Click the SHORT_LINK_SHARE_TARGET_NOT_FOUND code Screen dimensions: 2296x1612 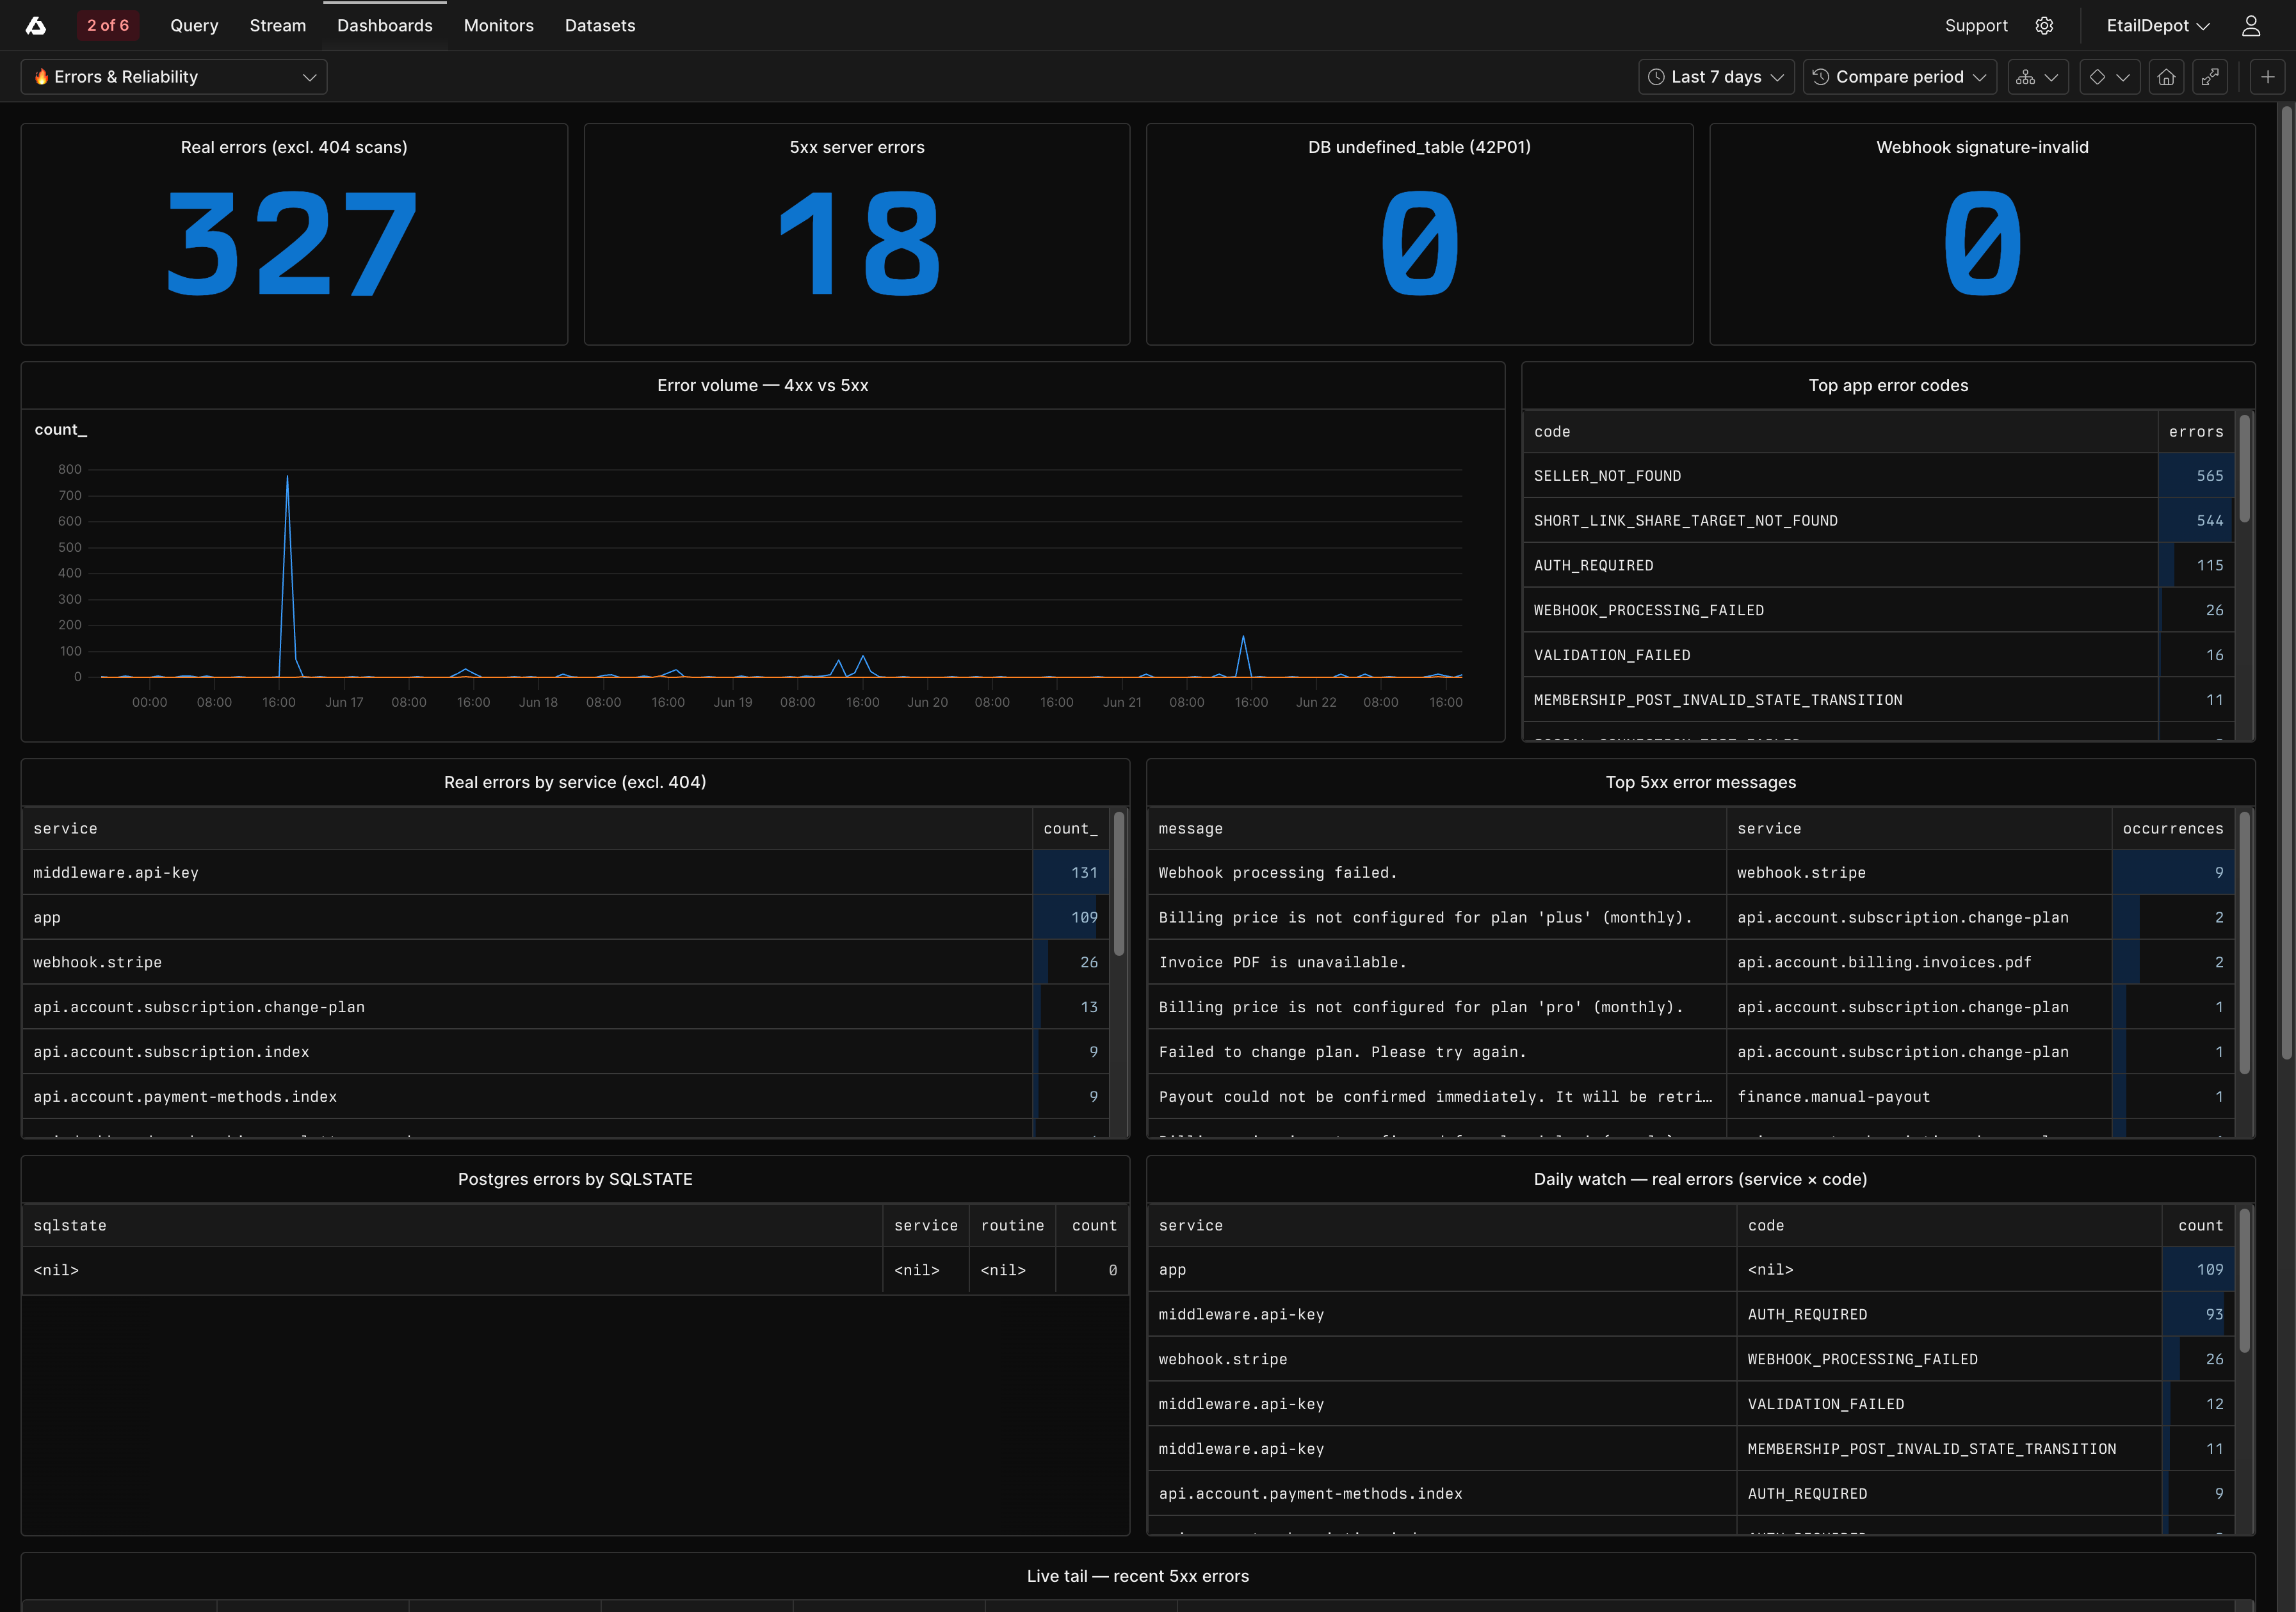pyautogui.click(x=1686, y=521)
